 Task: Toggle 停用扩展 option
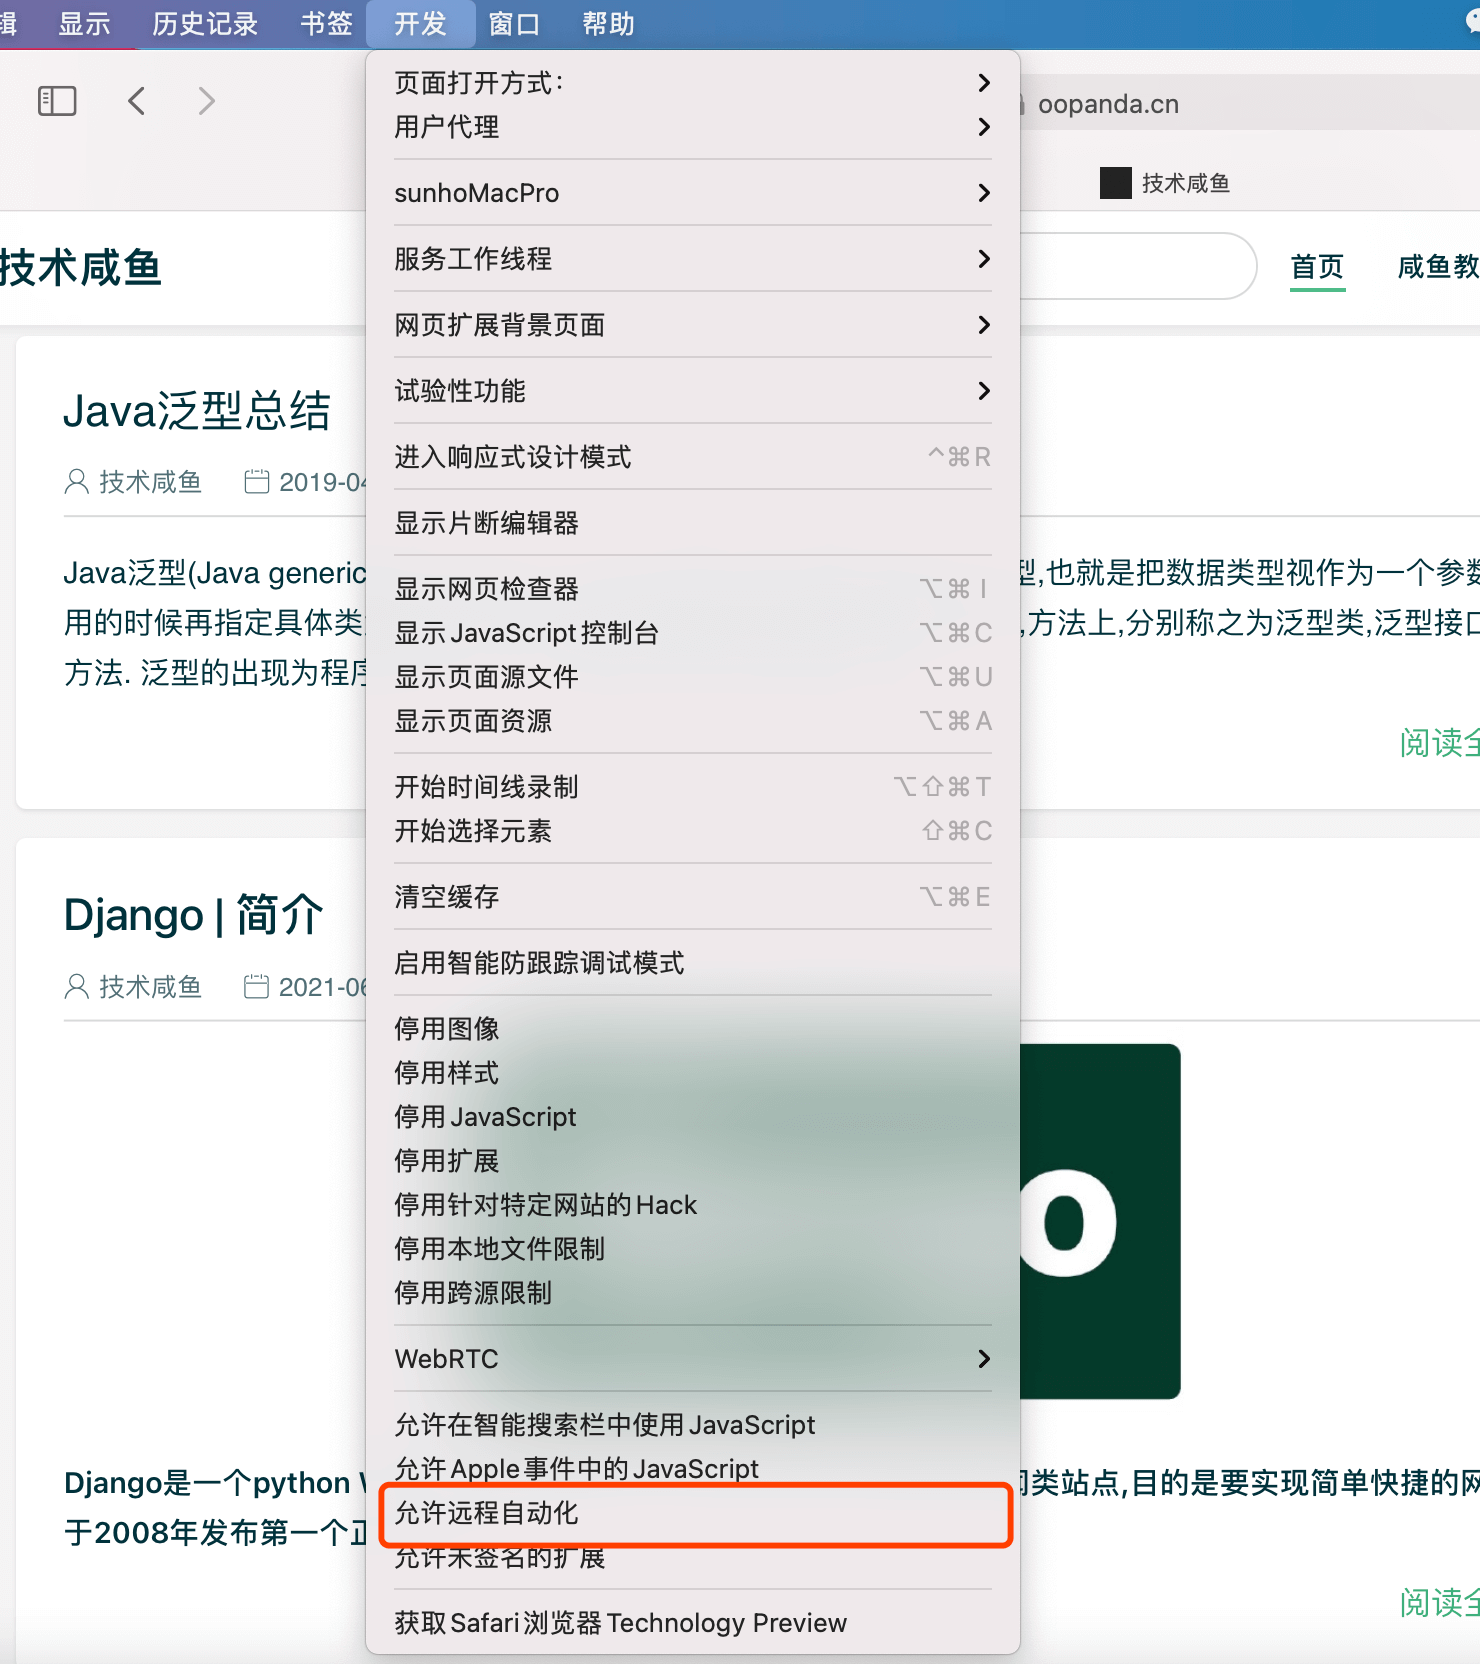693,1161
